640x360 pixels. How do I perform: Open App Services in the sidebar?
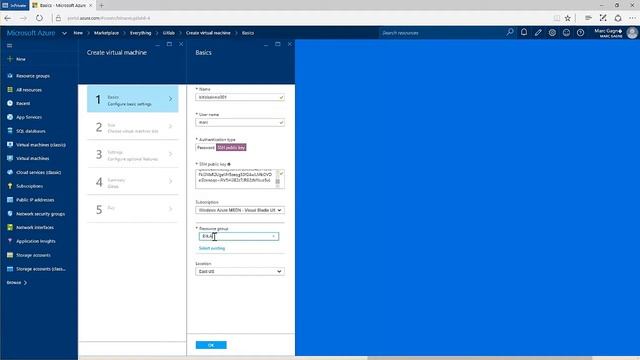click(29, 117)
